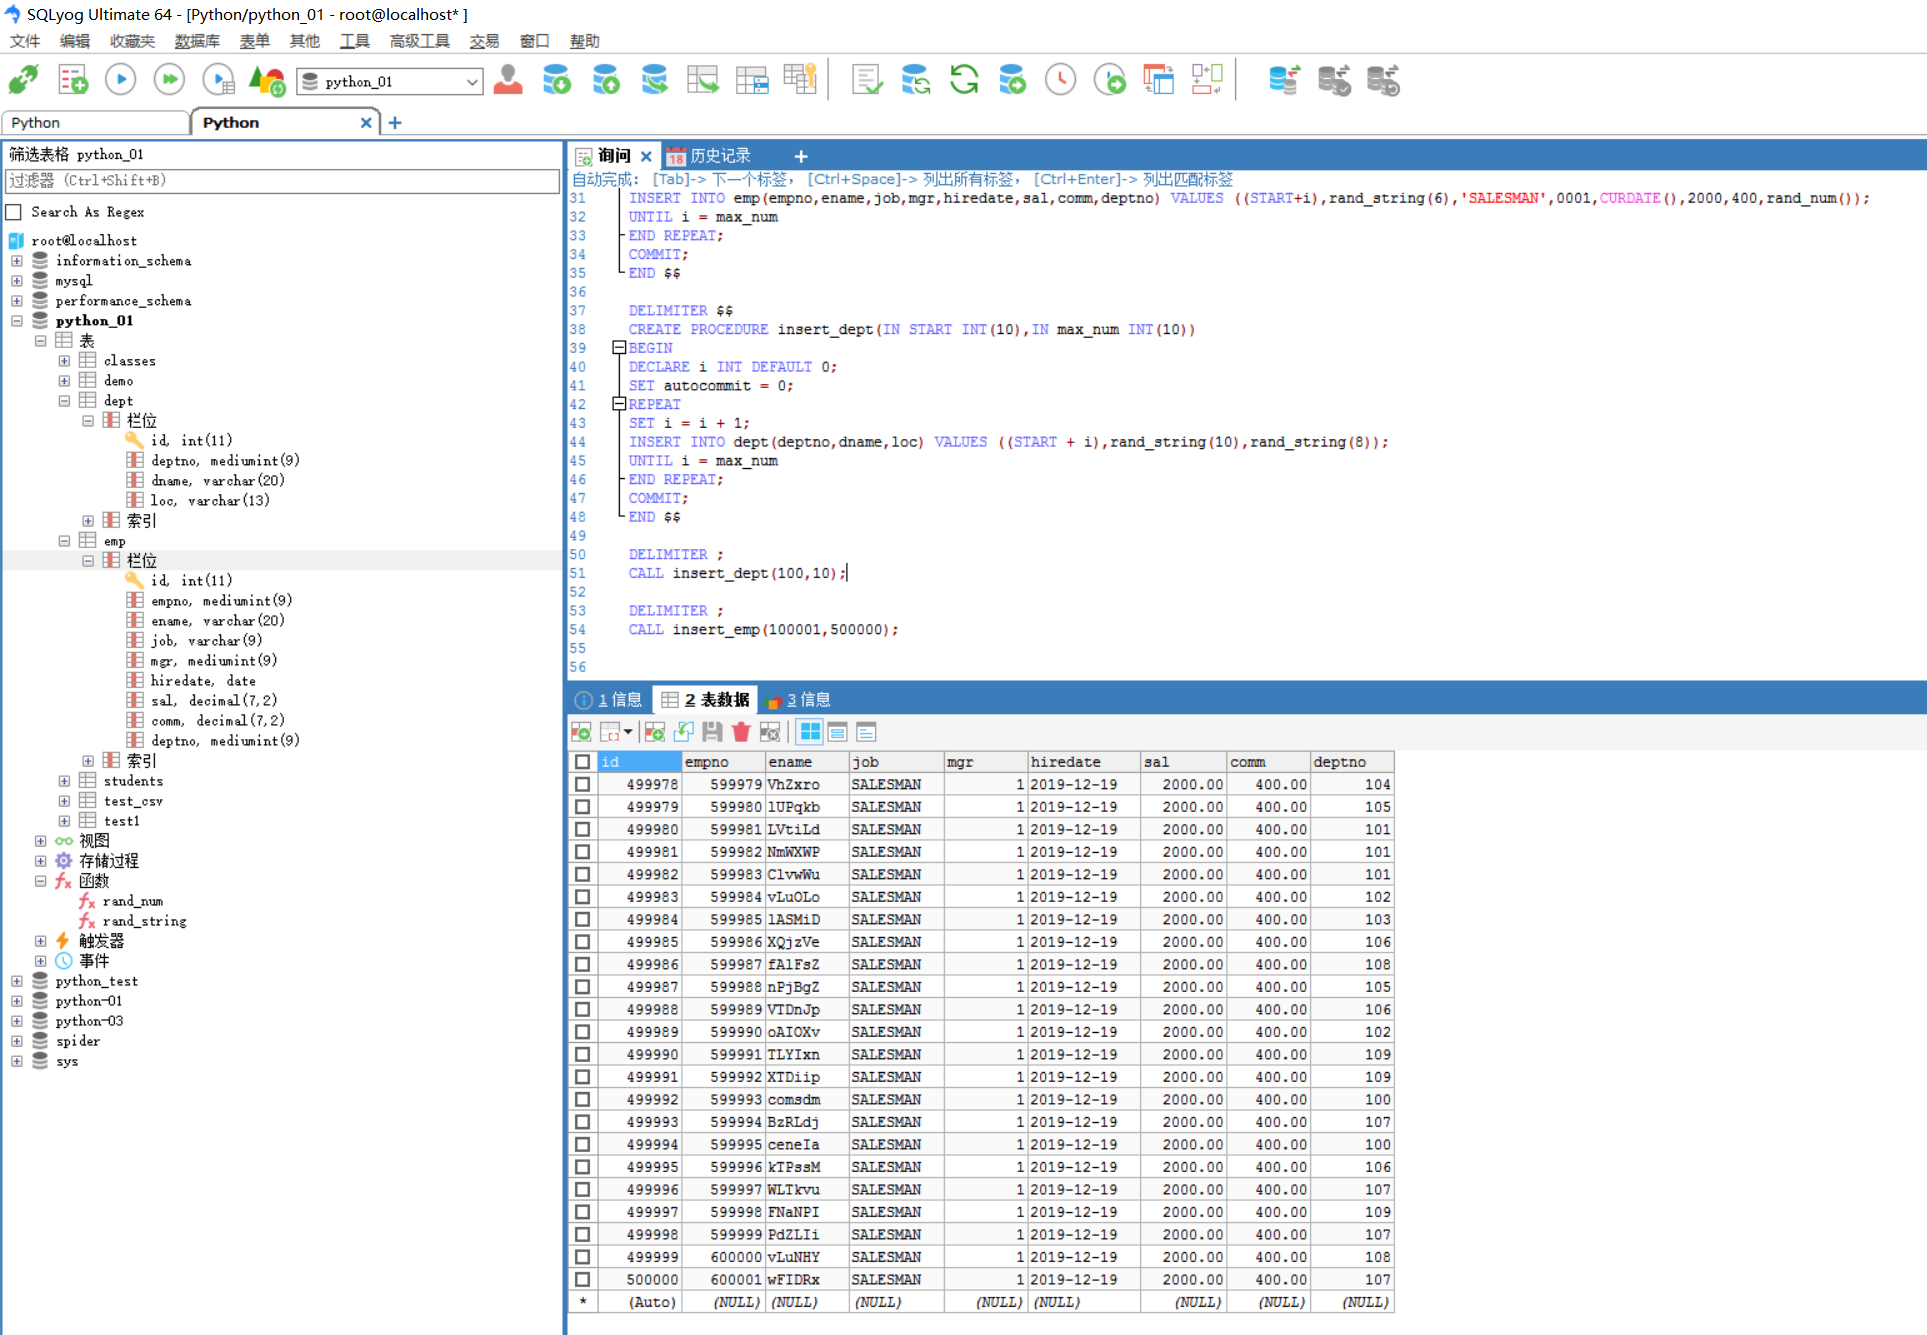Open the clock scheduler icon in toolbar
1927x1335 pixels.
coord(1060,79)
